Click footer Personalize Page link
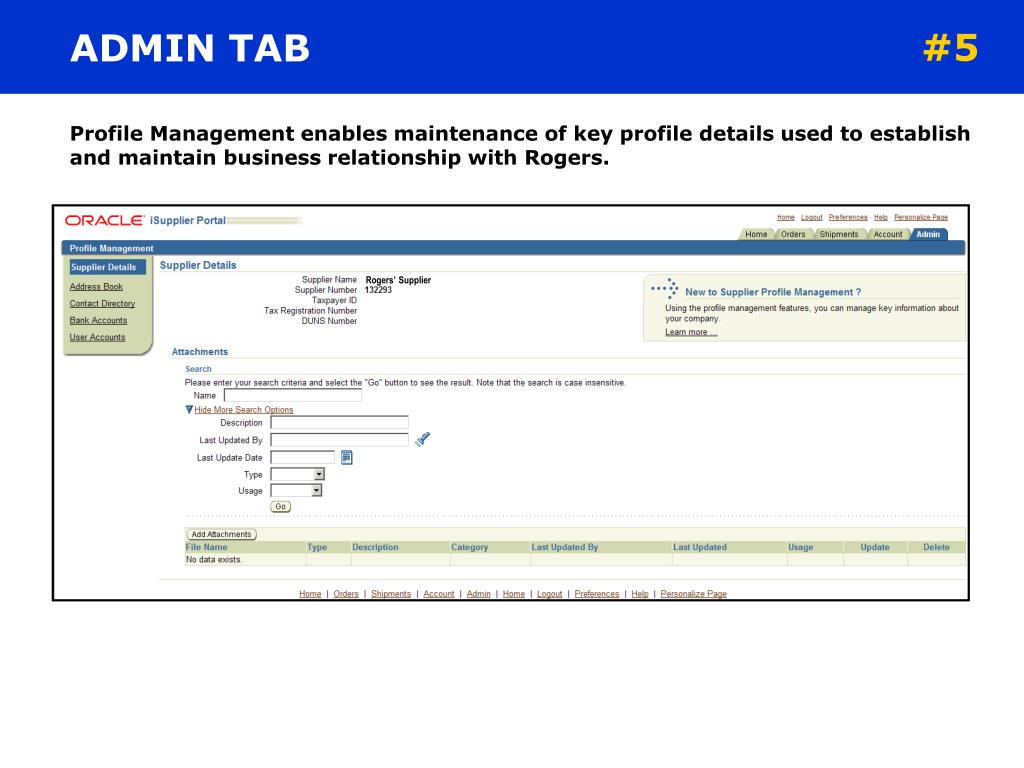1024x768 pixels. pos(694,594)
